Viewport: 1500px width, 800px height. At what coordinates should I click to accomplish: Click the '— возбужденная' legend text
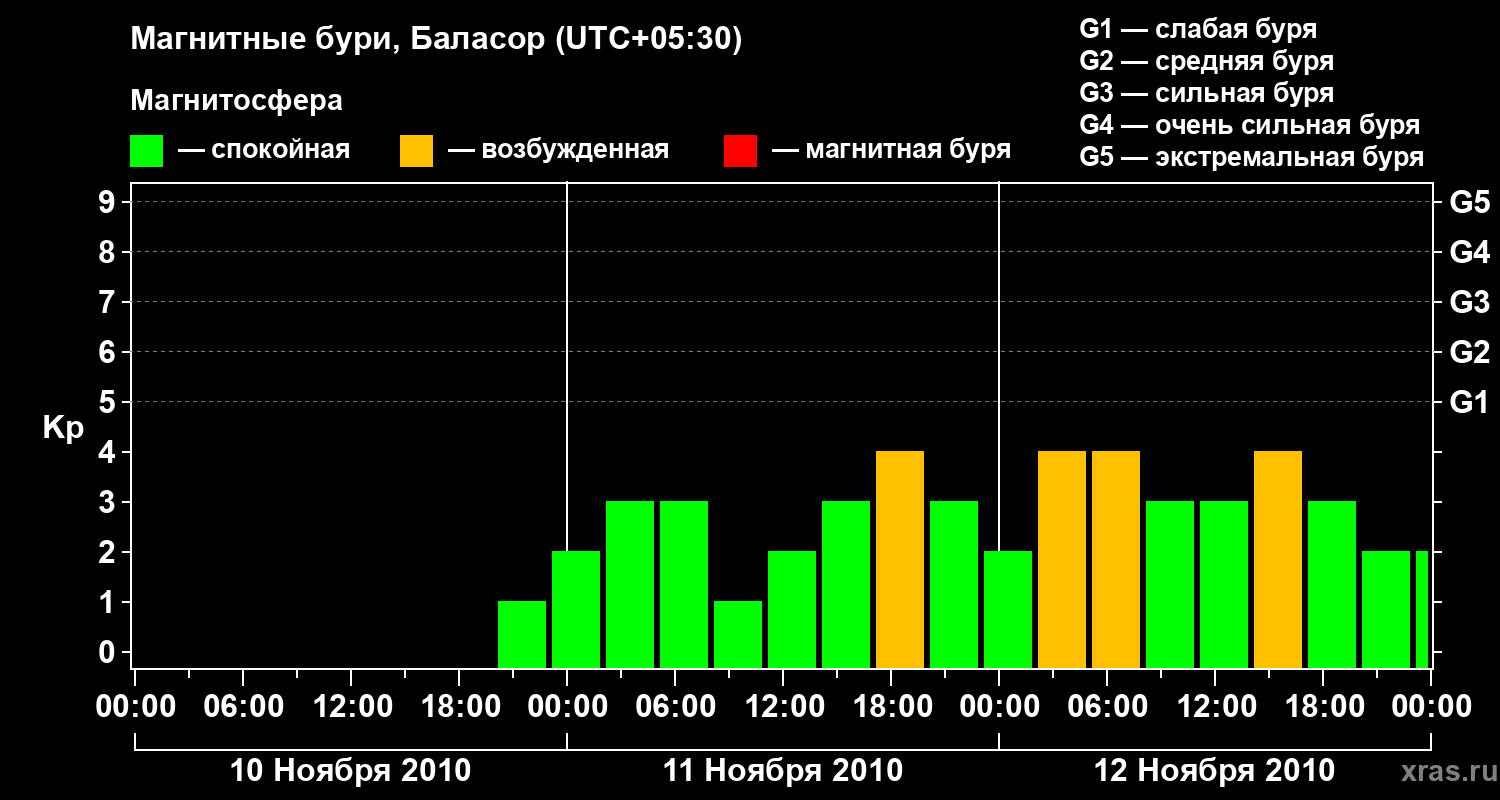coord(558,151)
